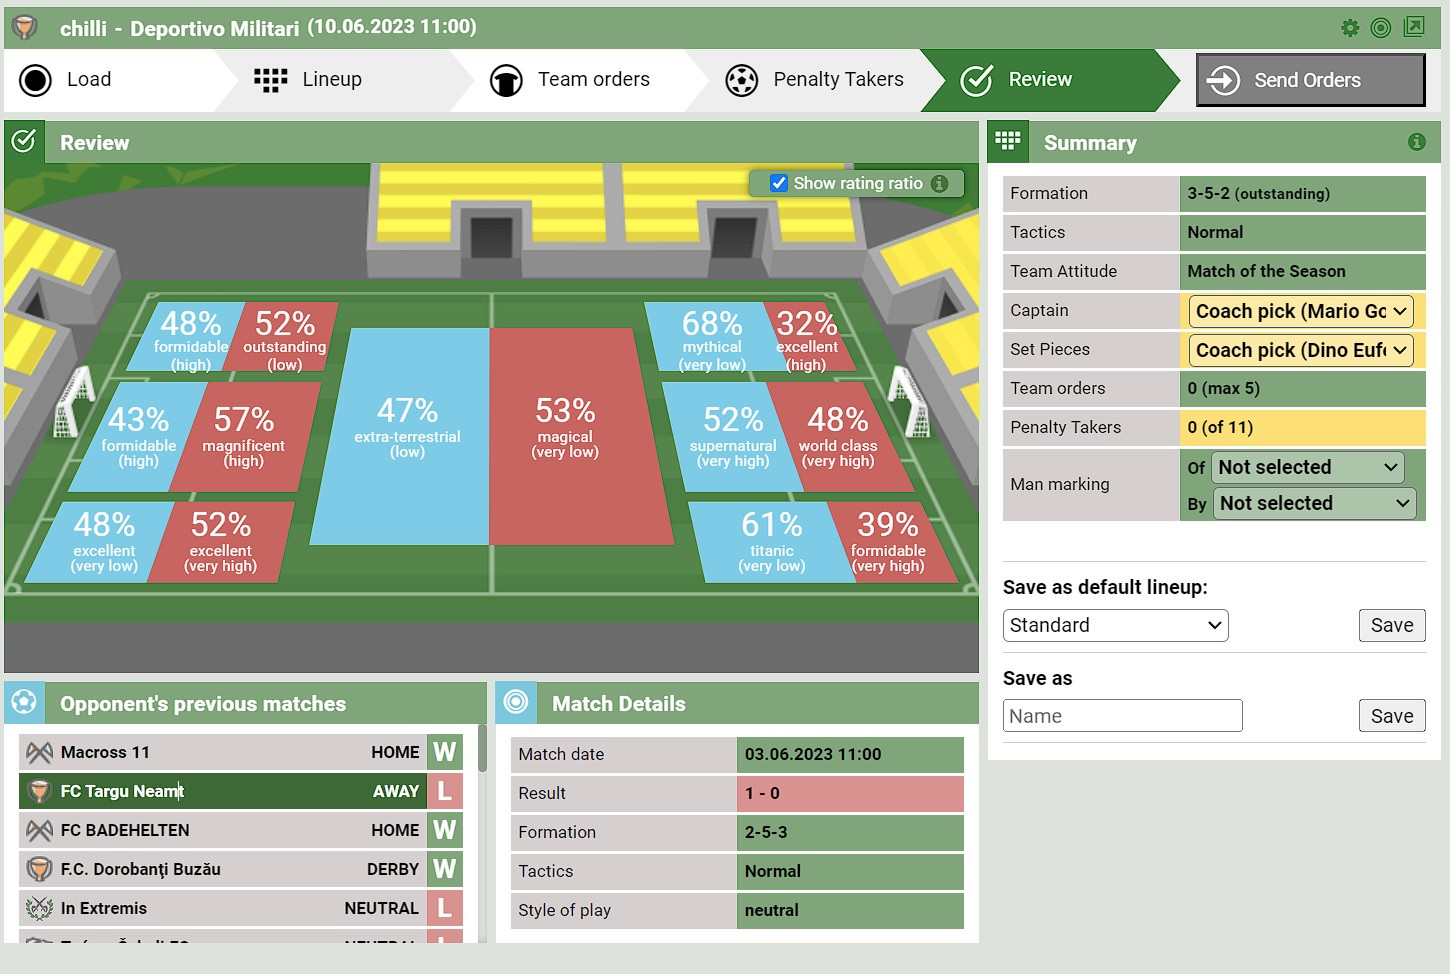
Task: Open the Set Pieces coach pick dropdown
Action: [x=1301, y=350]
